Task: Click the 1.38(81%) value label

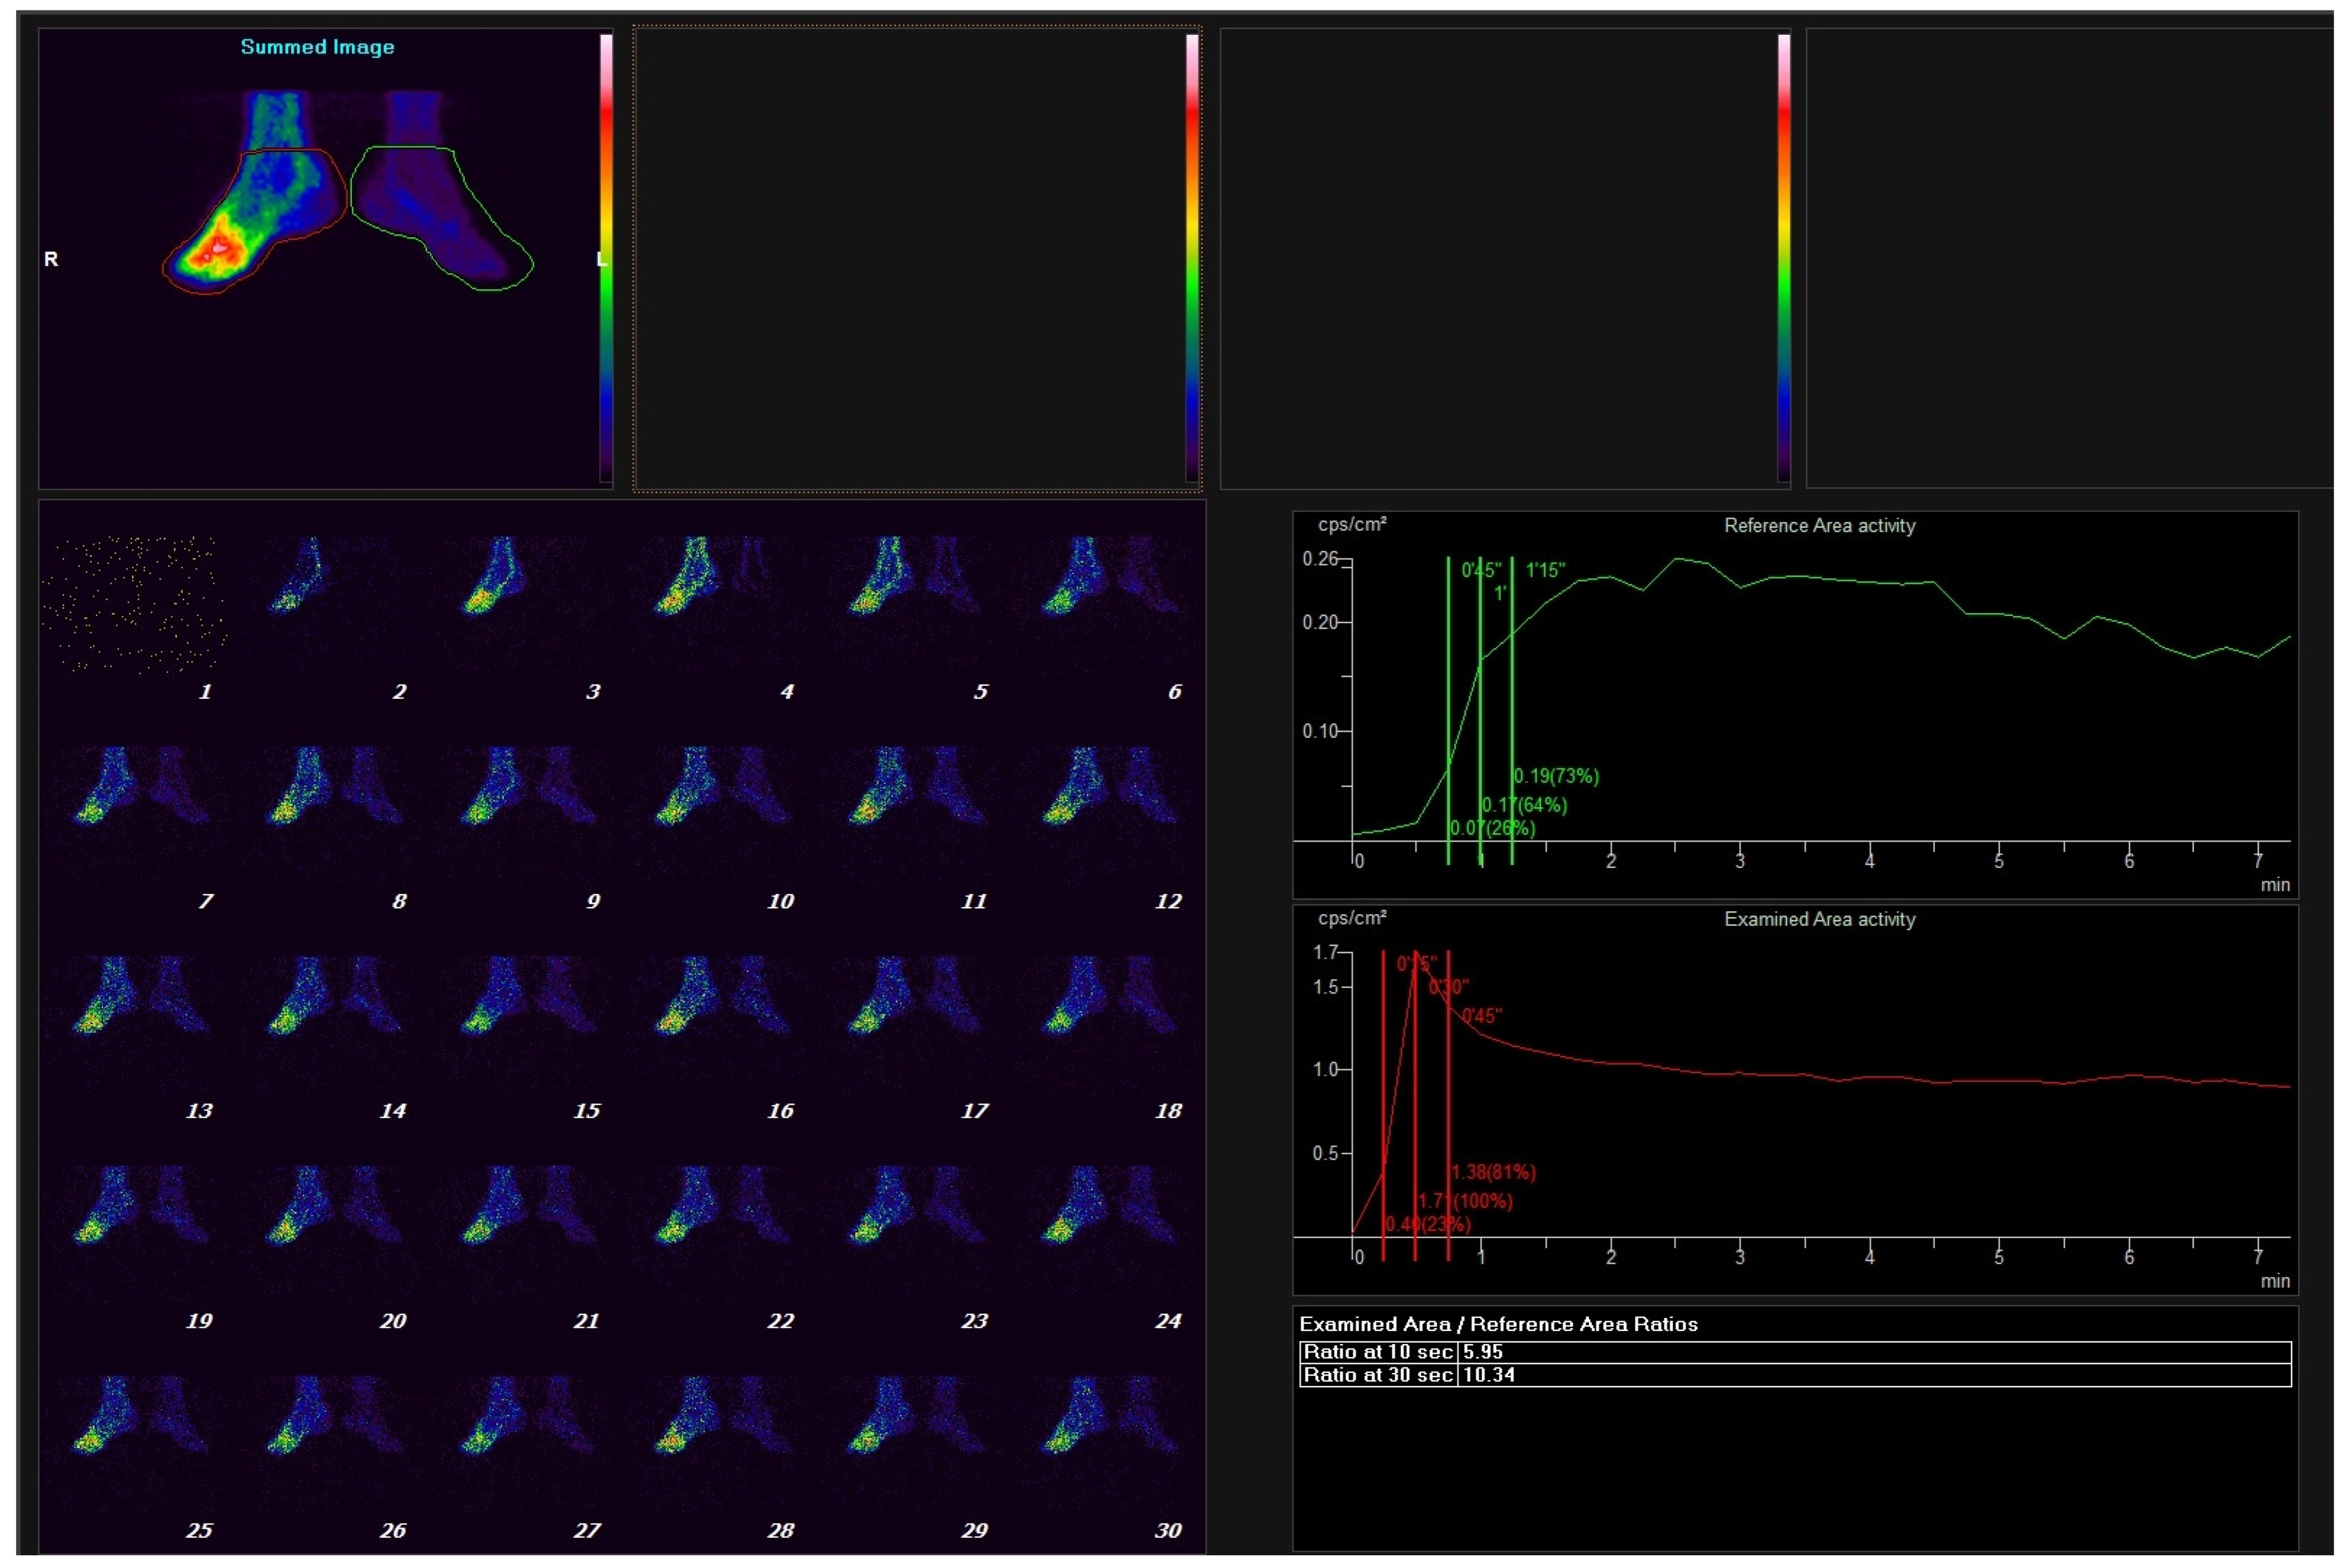Action: tap(1493, 1172)
